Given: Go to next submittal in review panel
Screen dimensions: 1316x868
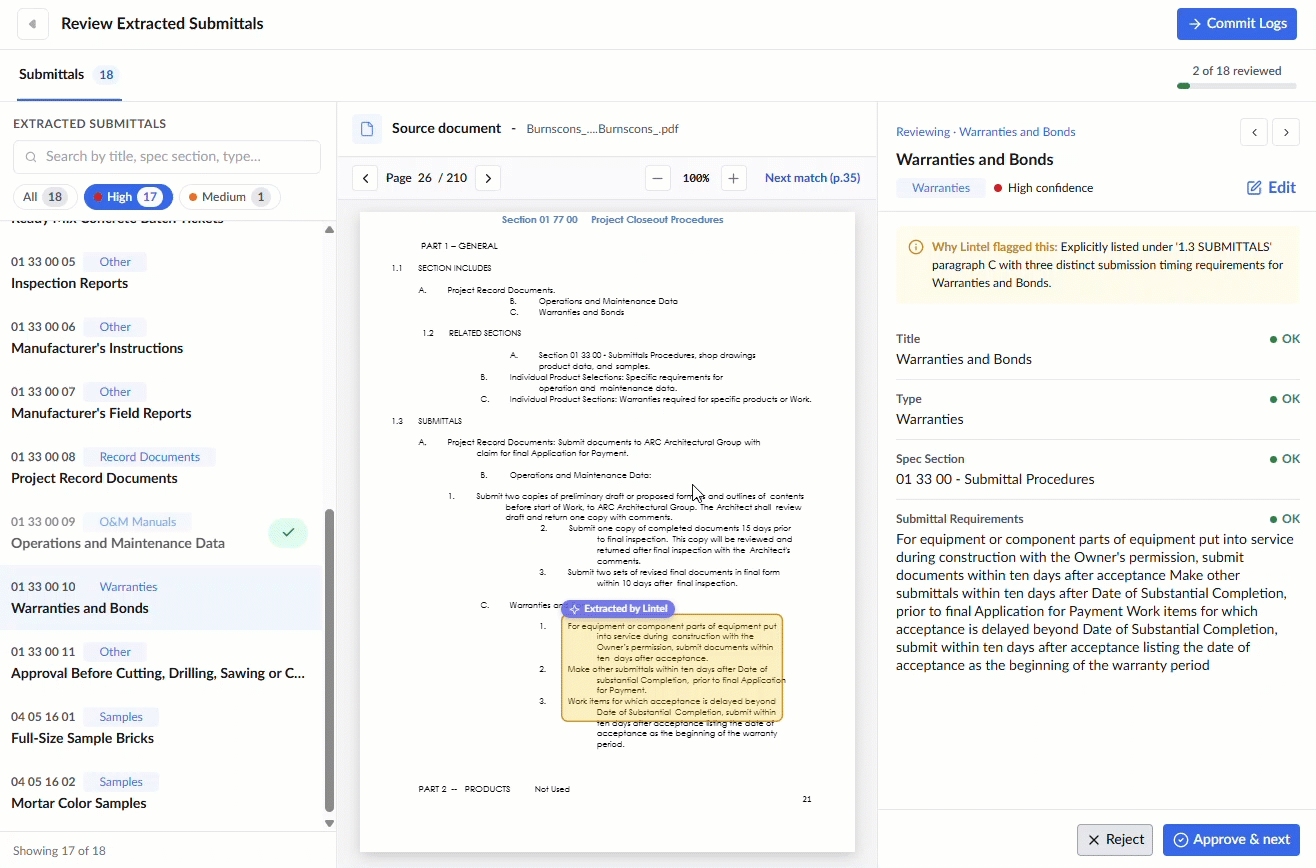Looking at the screenshot, I should click(1286, 132).
